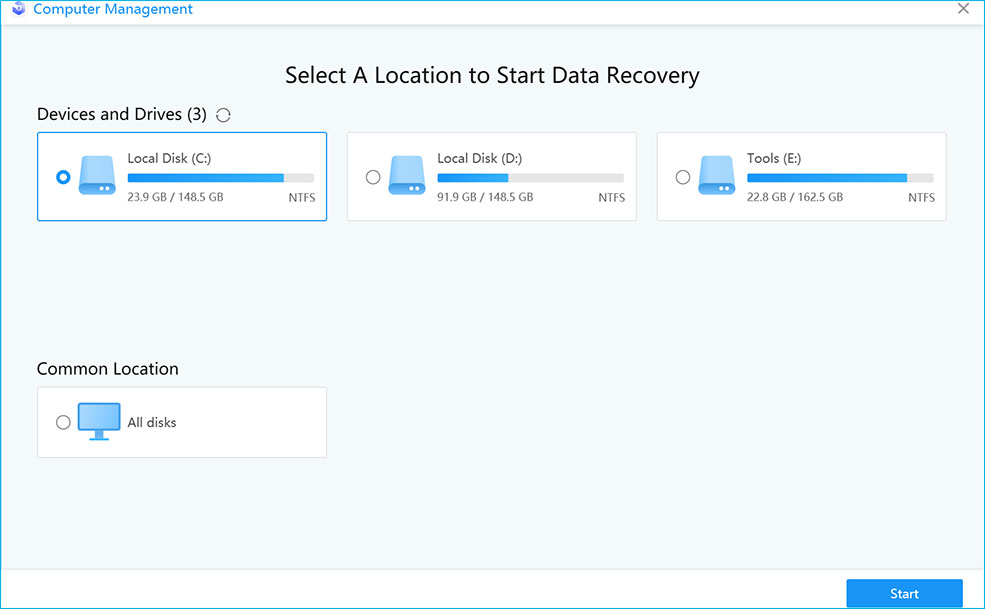Select the All disks radio button
This screenshot has width=985, height=609.
point(63,421)
